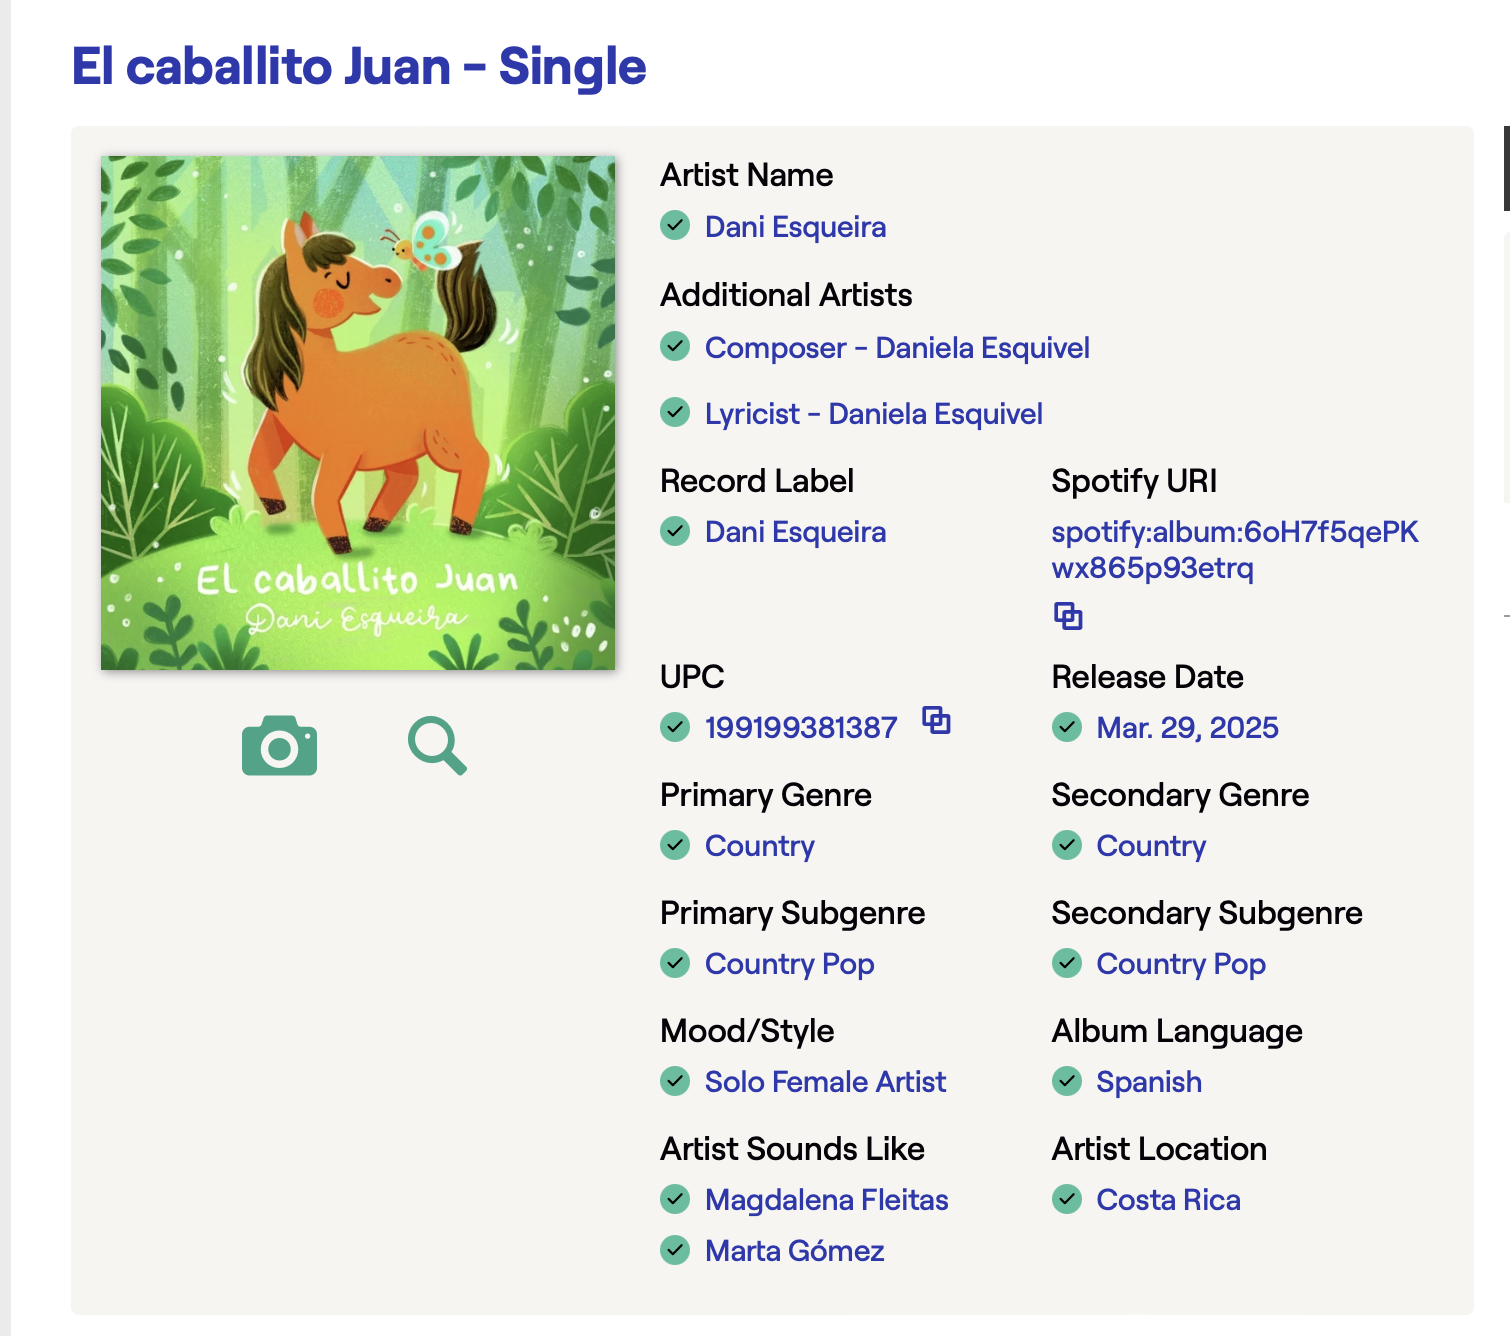Open the Composer – Daniela Esquivel link
This screenshot has height=1336, width=1510.
click(897, 348)
